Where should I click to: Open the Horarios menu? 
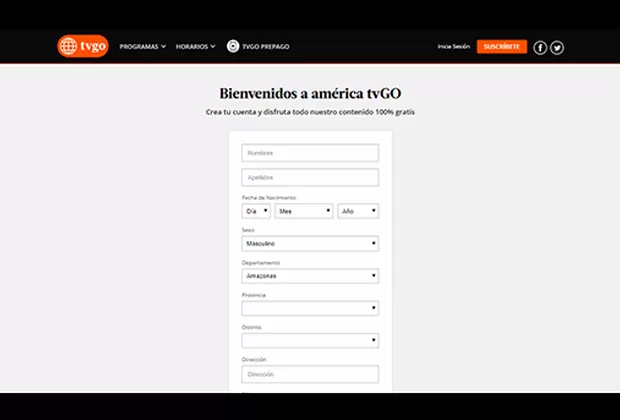point(196,46)
